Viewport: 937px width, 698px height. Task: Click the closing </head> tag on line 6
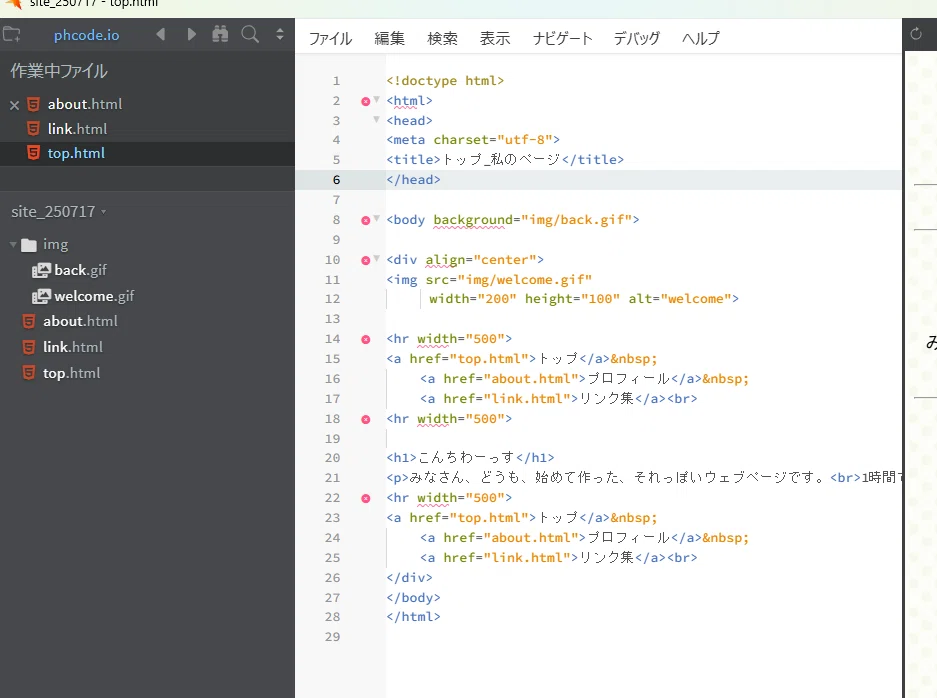pyautogui.click(x=413, y=180)
